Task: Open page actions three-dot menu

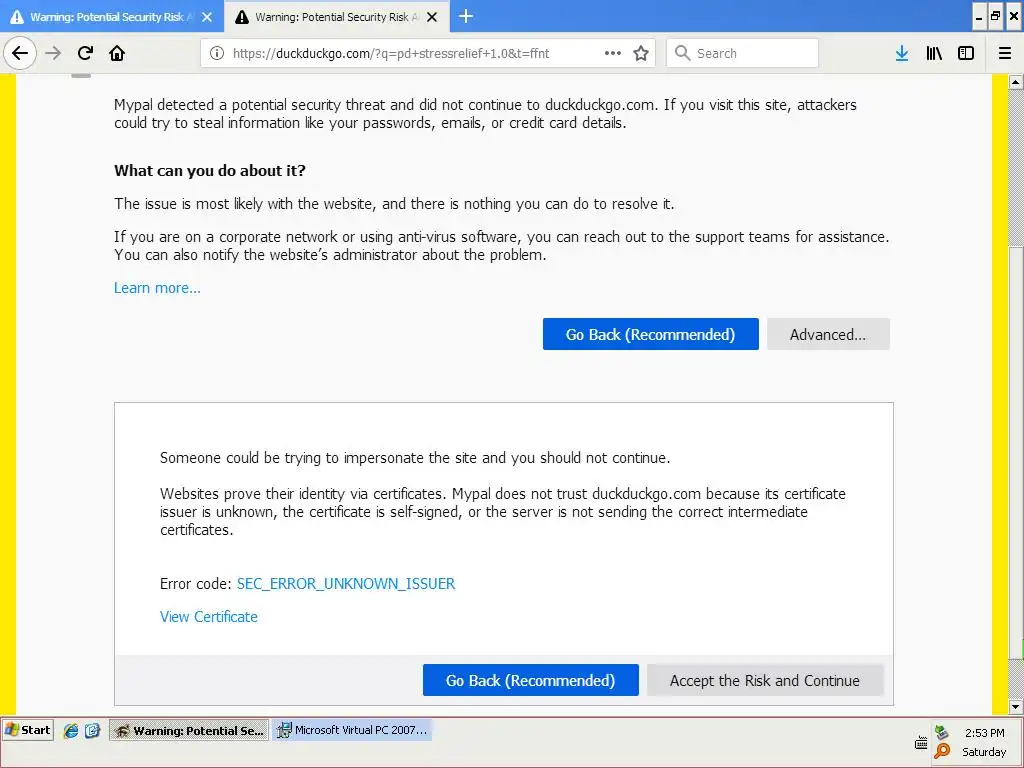Action: (613, 53)
